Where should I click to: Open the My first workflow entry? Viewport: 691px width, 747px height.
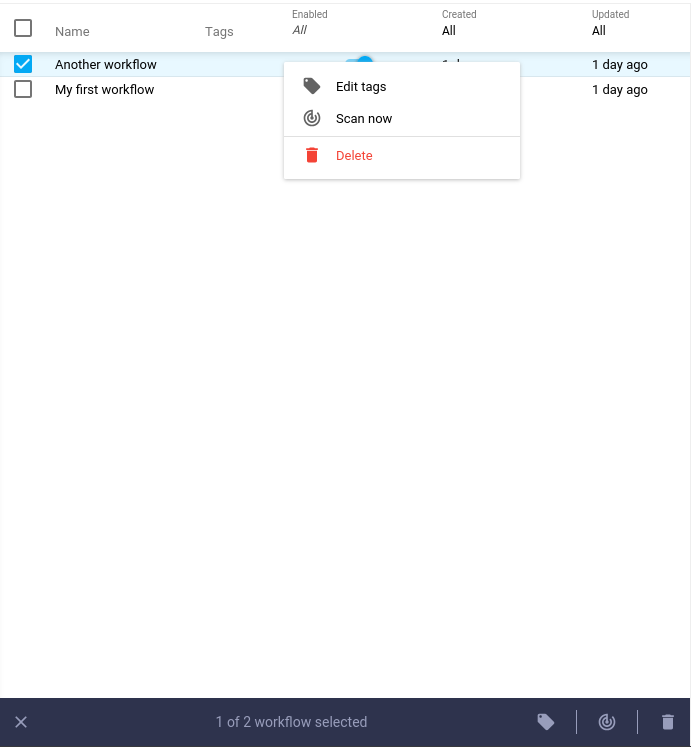click(x=104, y=90)
